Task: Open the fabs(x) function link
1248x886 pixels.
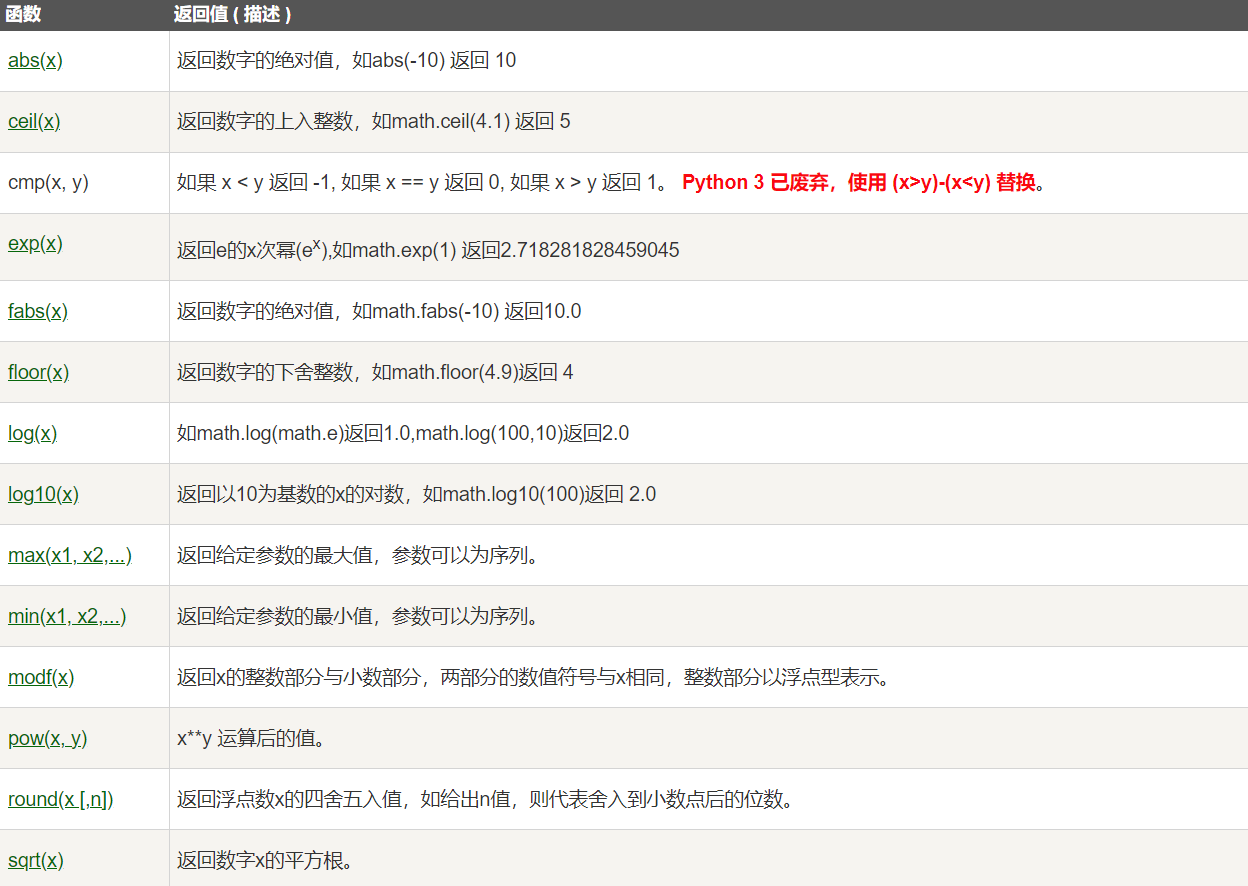Action: (x=38, y=311)
